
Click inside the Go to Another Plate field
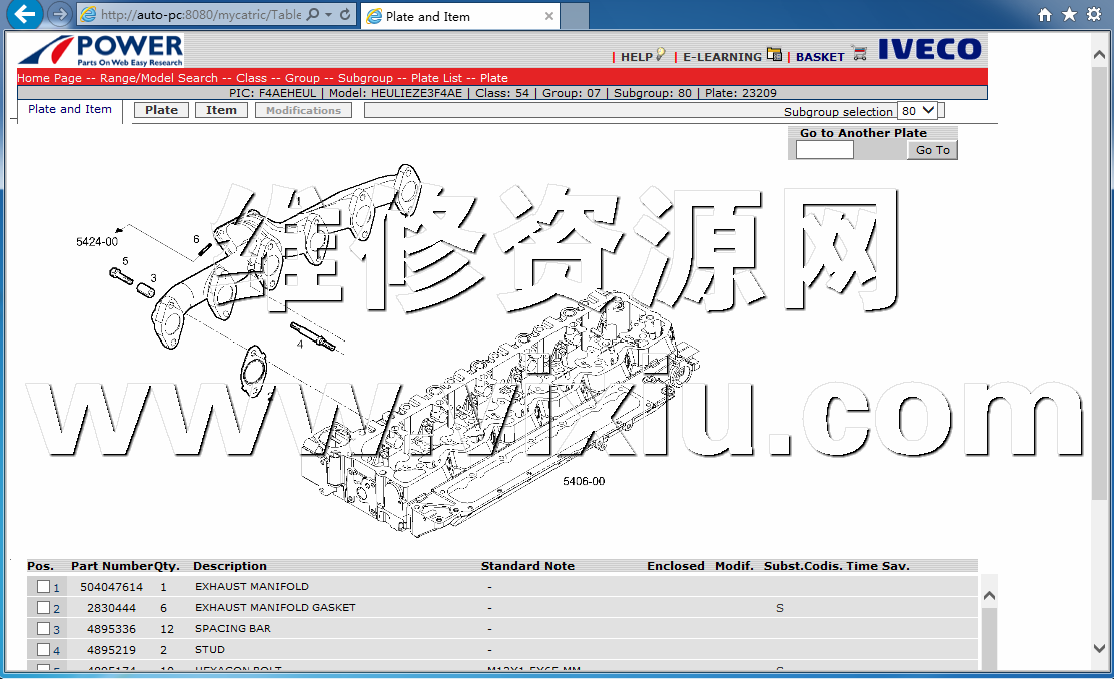tap(824, 150)
